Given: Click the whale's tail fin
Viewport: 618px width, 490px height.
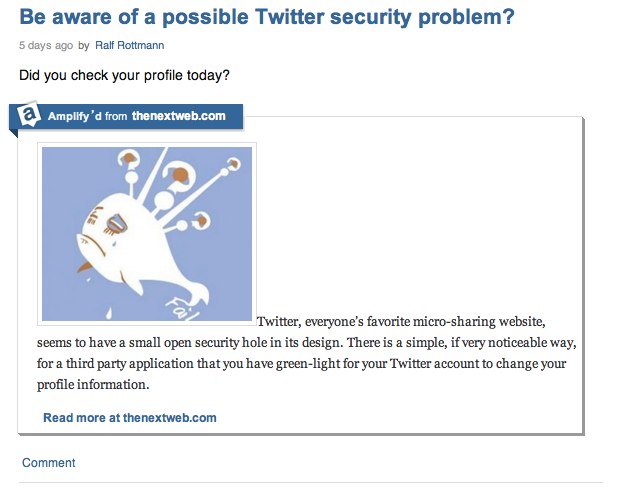Looking at the screenshot, I should point(197,295).
